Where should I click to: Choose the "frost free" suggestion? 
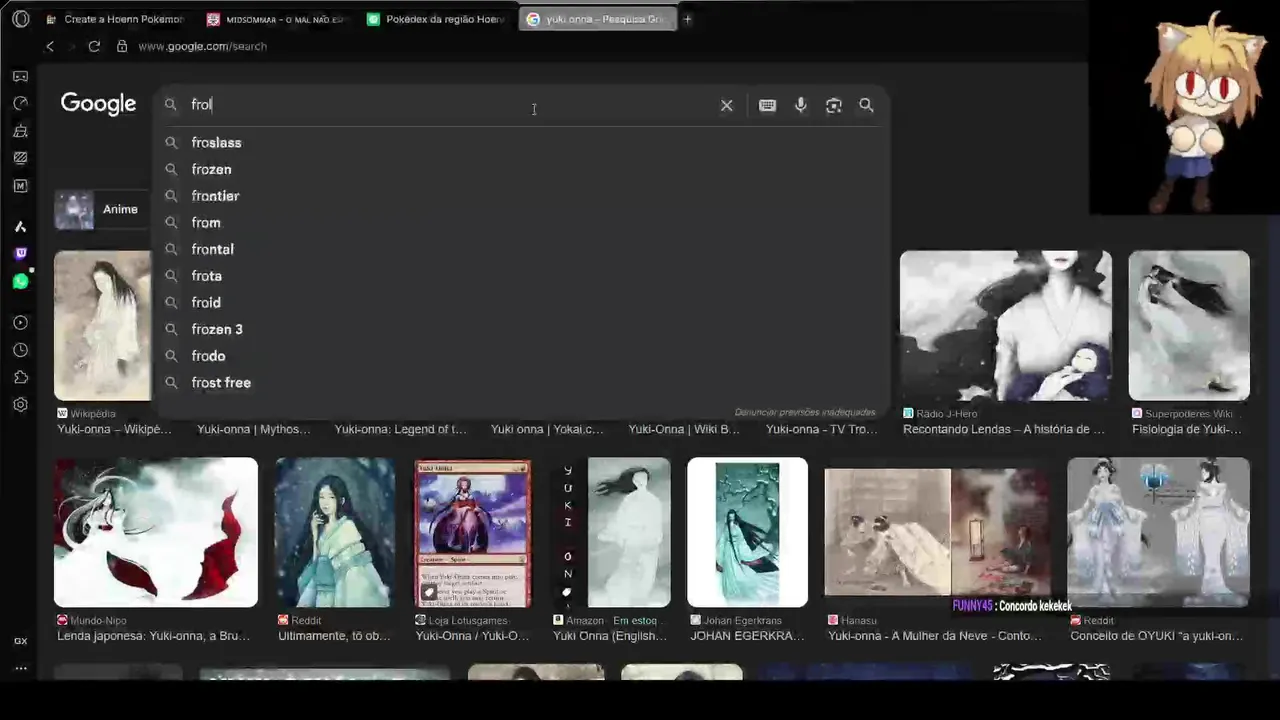tap(221, 383)
